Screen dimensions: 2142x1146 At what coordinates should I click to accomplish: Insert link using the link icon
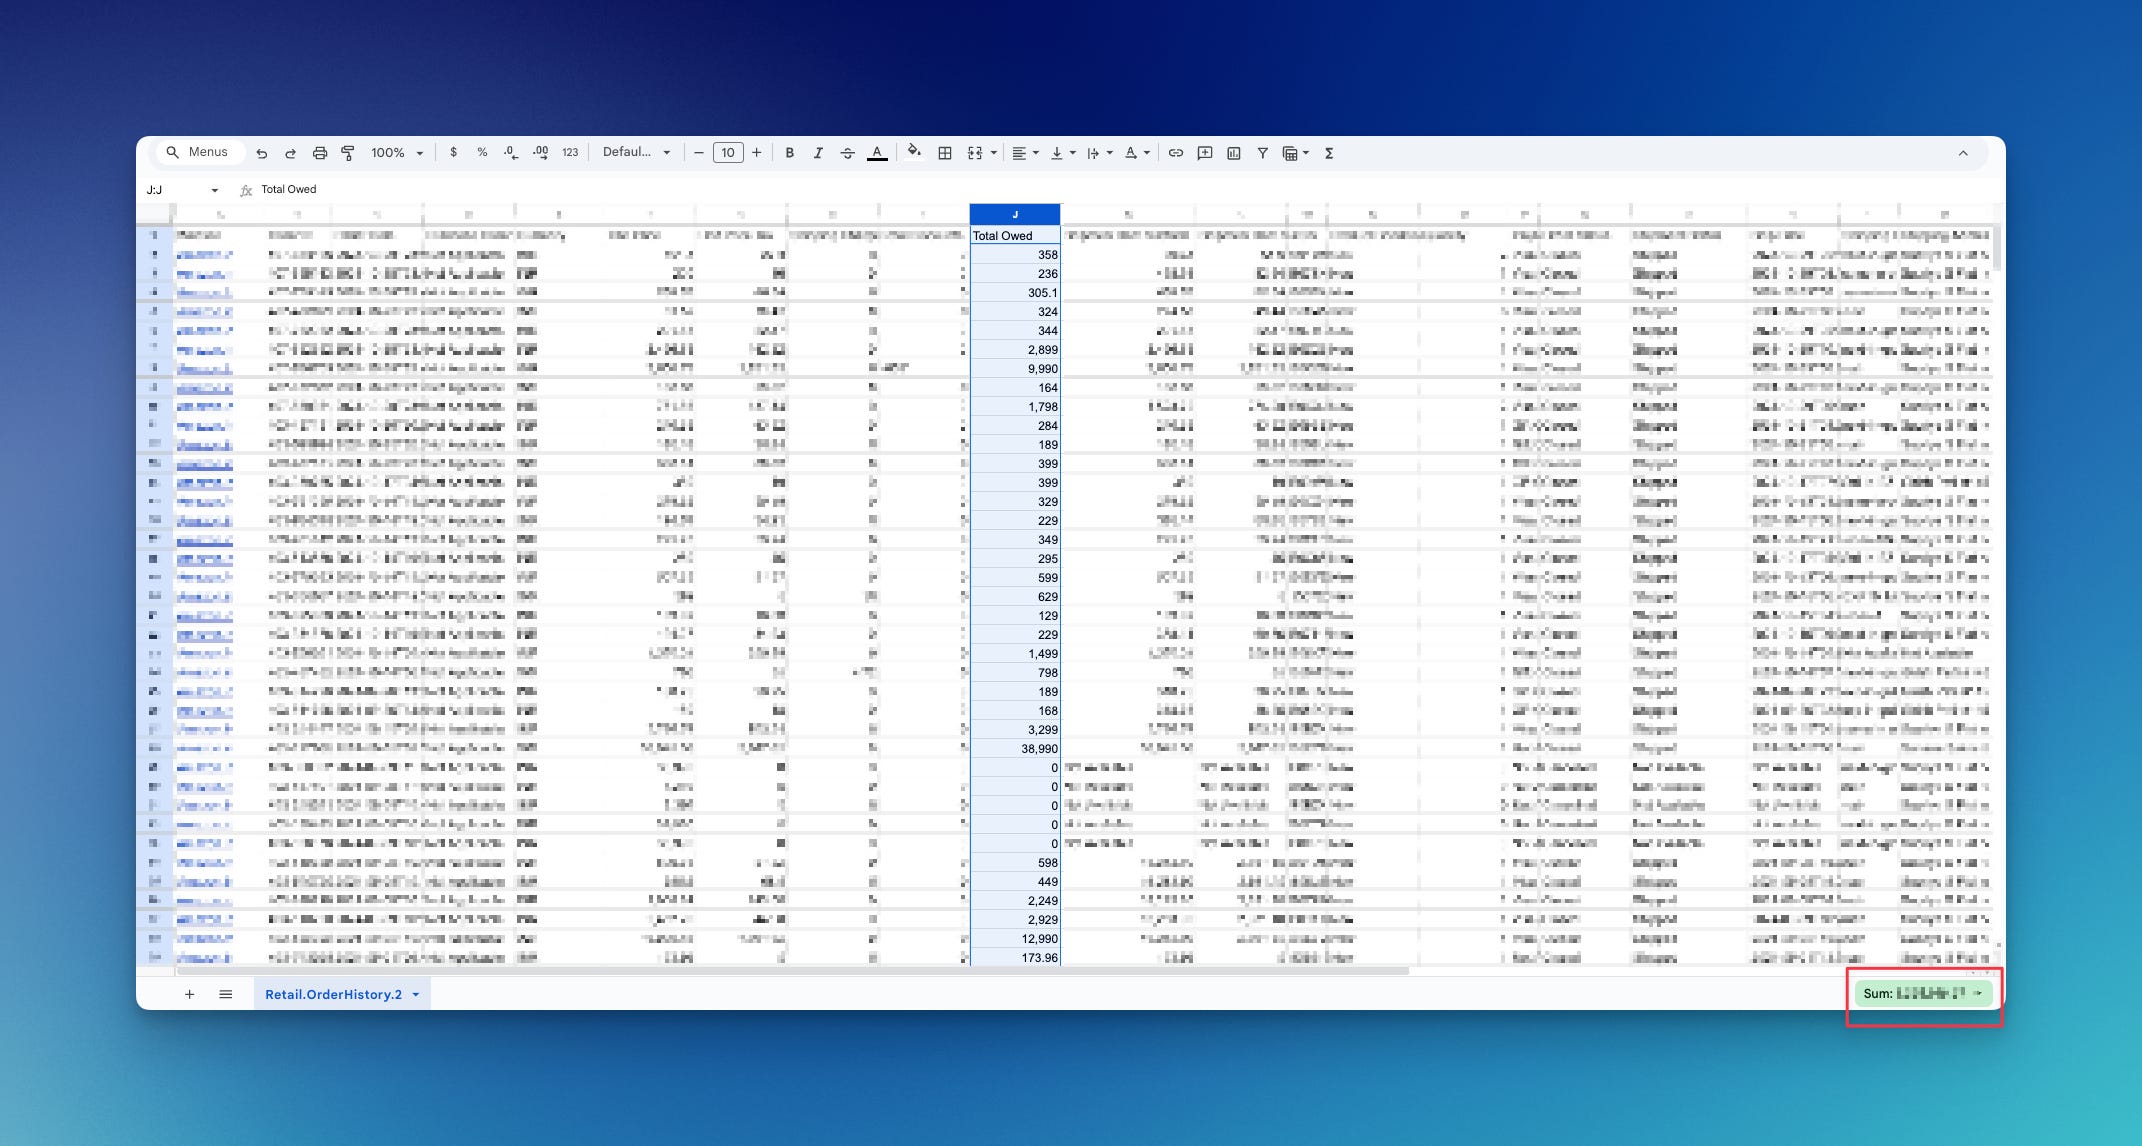[x=1176, y=153]
